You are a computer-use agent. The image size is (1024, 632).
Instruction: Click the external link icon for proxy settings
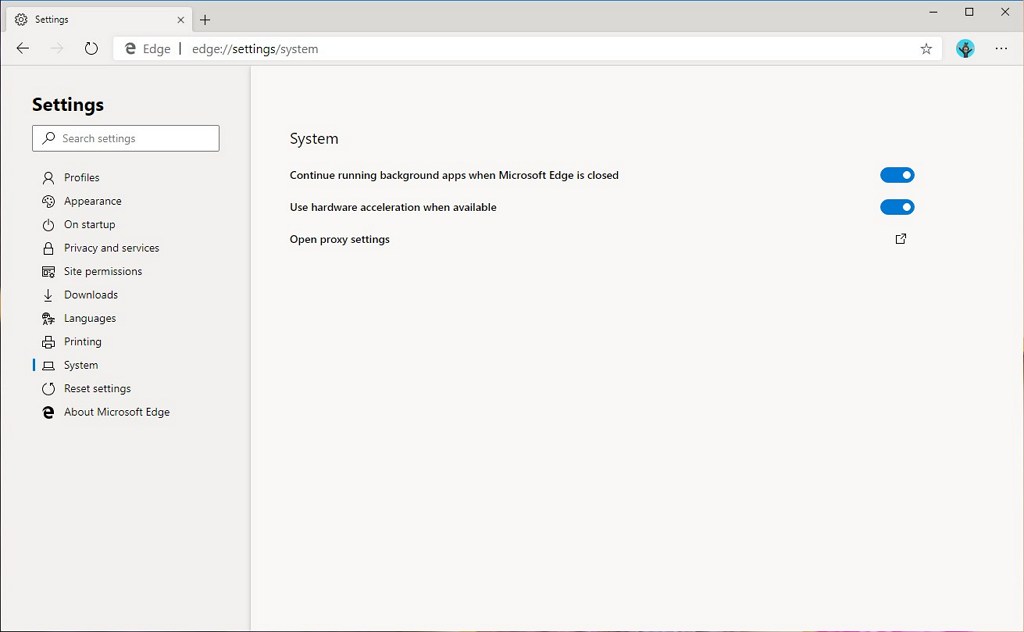[x=901, y=239]
